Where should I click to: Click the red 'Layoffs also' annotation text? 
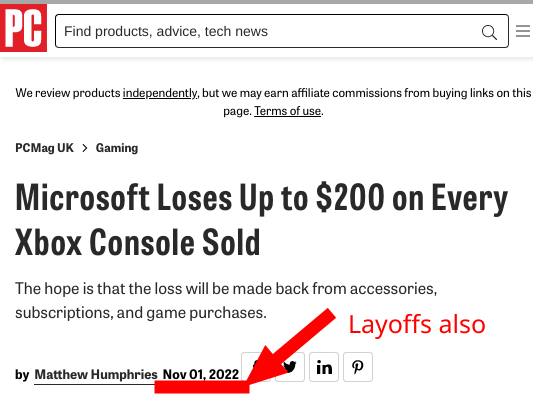(417, 325)
